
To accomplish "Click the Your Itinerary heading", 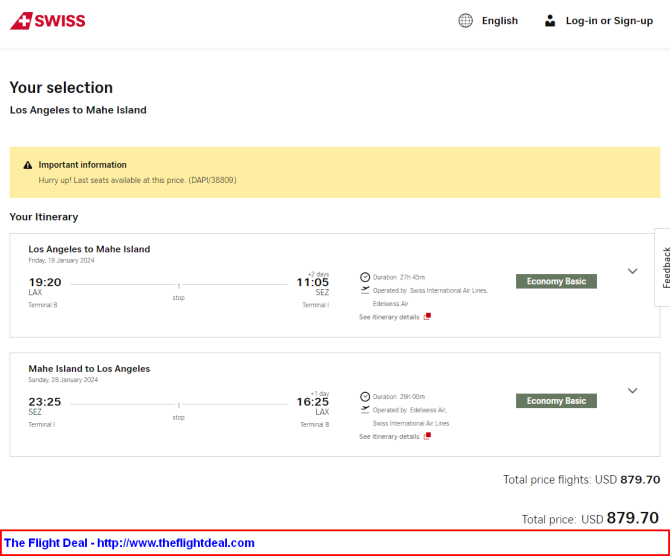I will click(x=44, y=217).
